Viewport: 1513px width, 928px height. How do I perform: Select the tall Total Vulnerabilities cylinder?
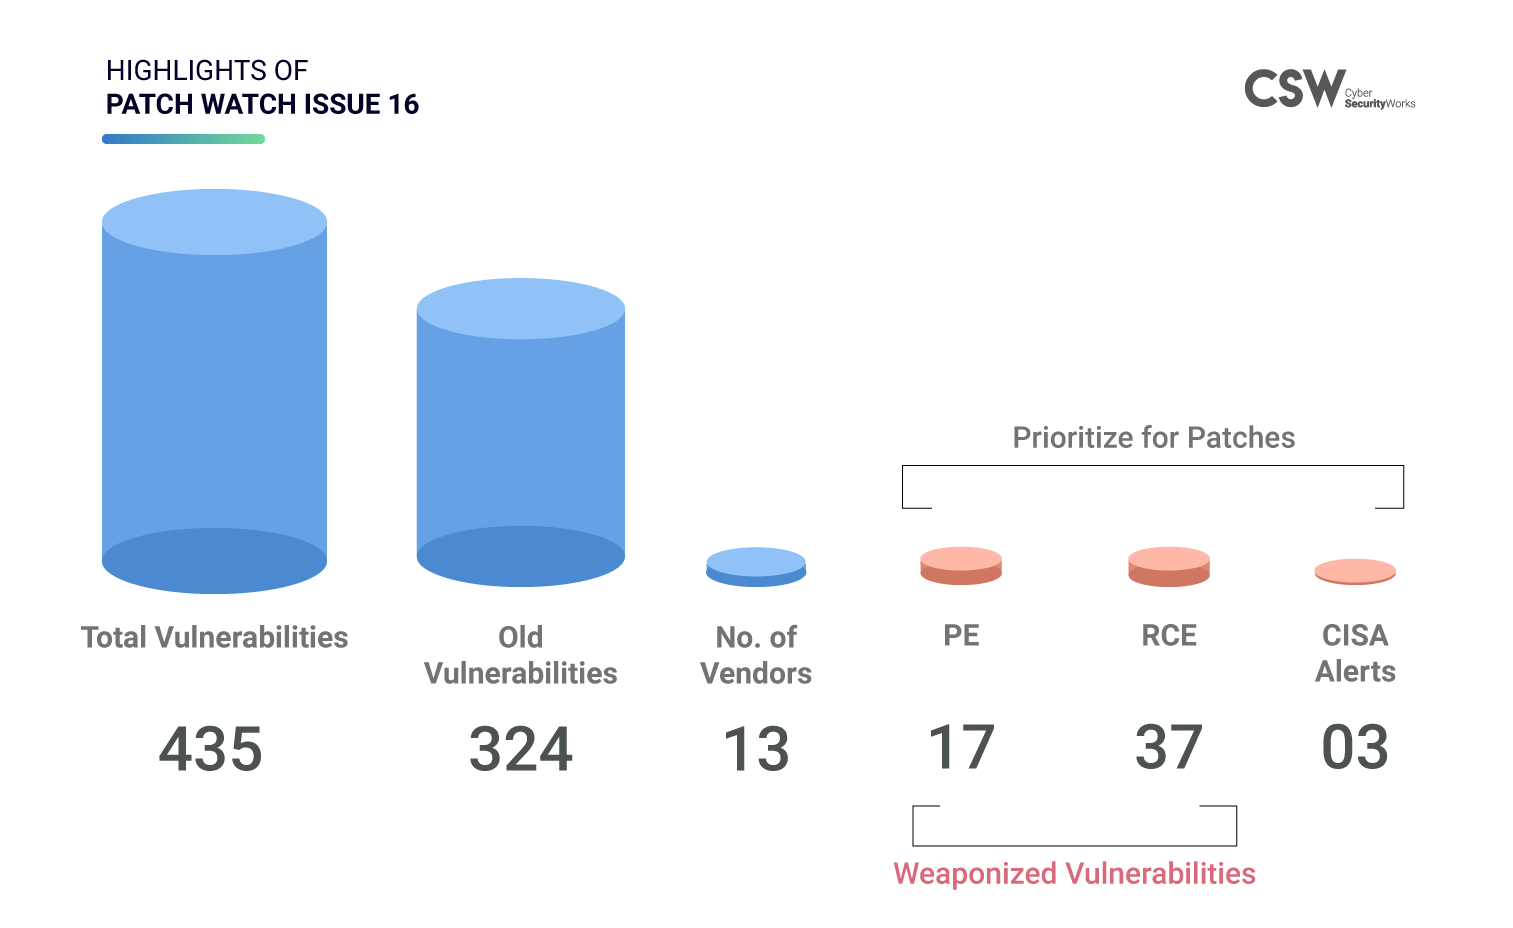tap(214, 391)
